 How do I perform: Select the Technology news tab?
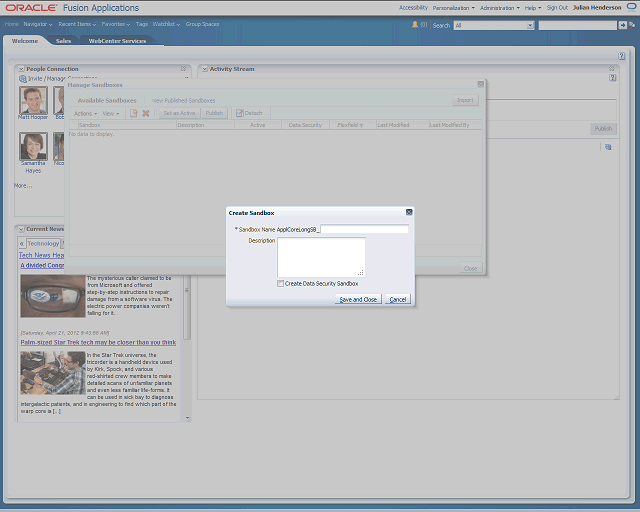43,243
